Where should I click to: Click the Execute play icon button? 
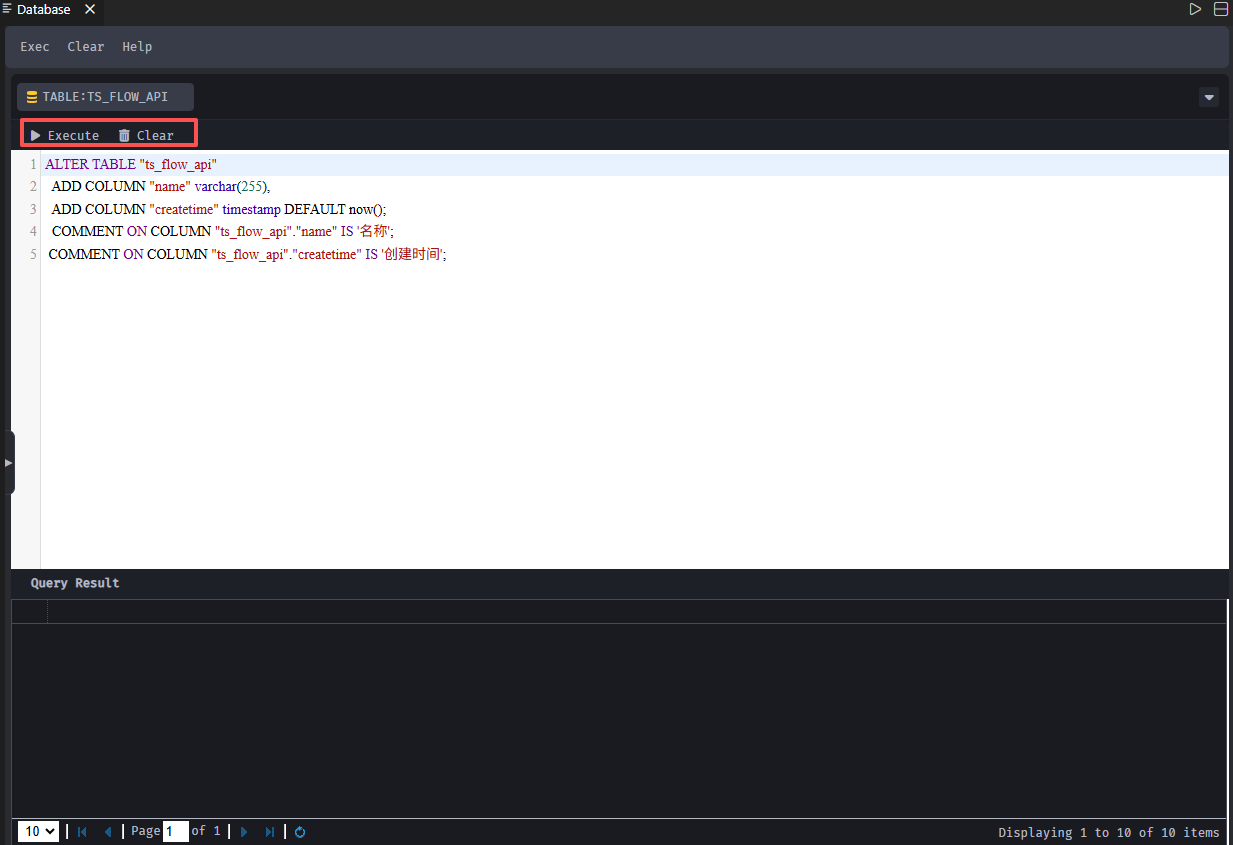(65, 135)
